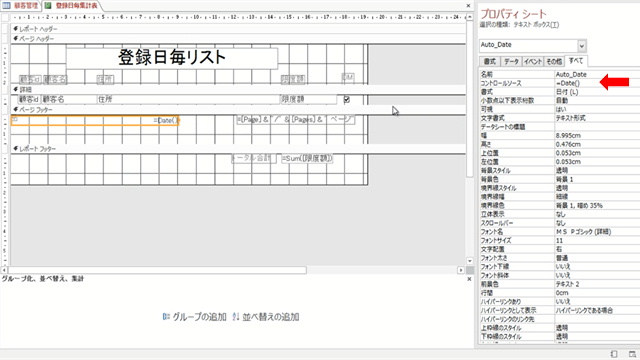
Task: Select the 登録日毎リスト title label
Action: tap(172, 58)
